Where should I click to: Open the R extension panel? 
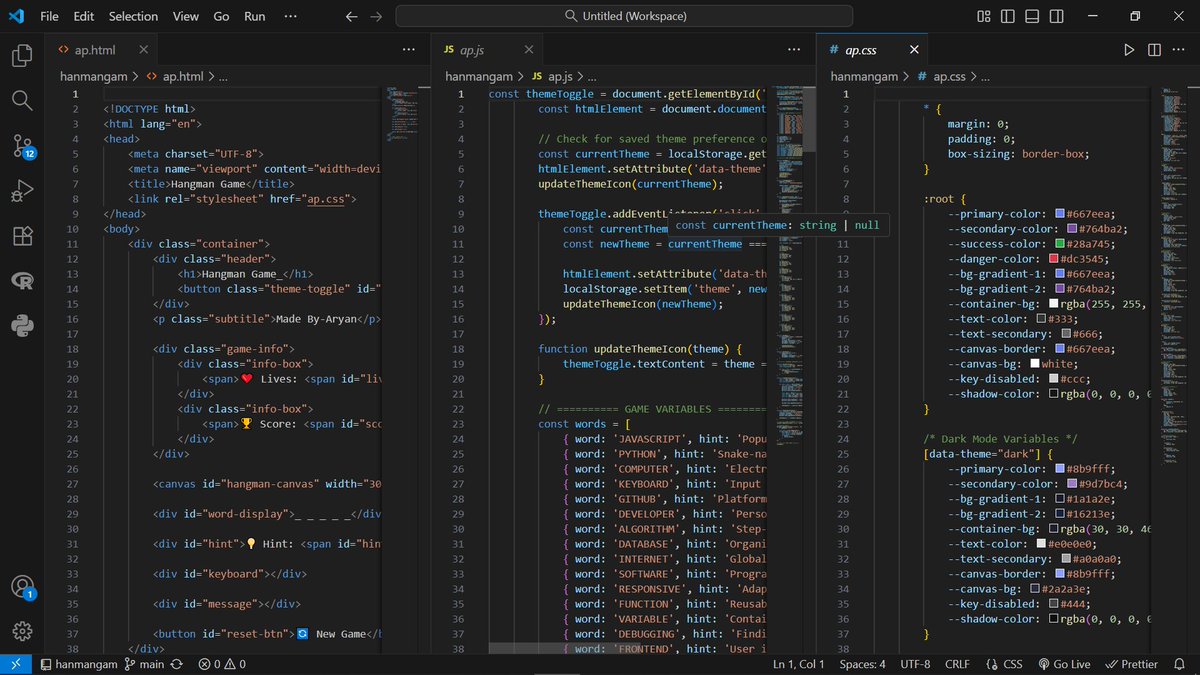(22, 281)
